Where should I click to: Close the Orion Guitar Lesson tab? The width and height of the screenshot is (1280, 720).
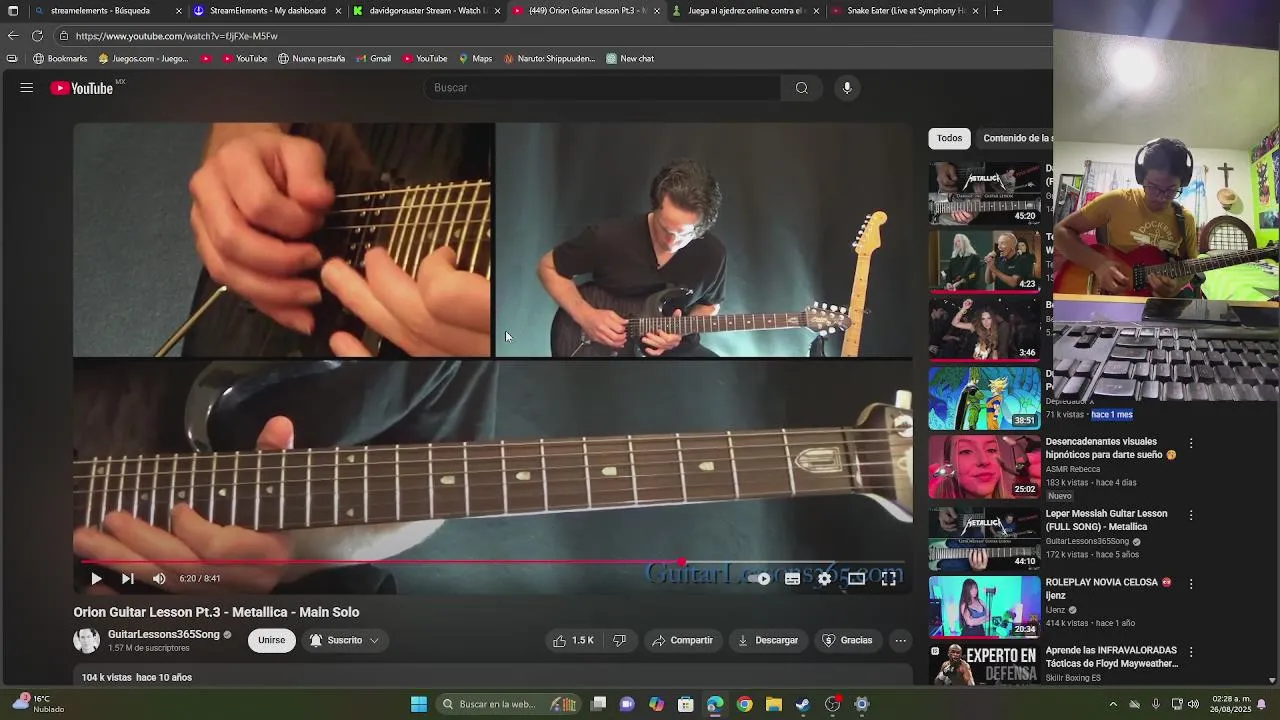click(656, 11)
